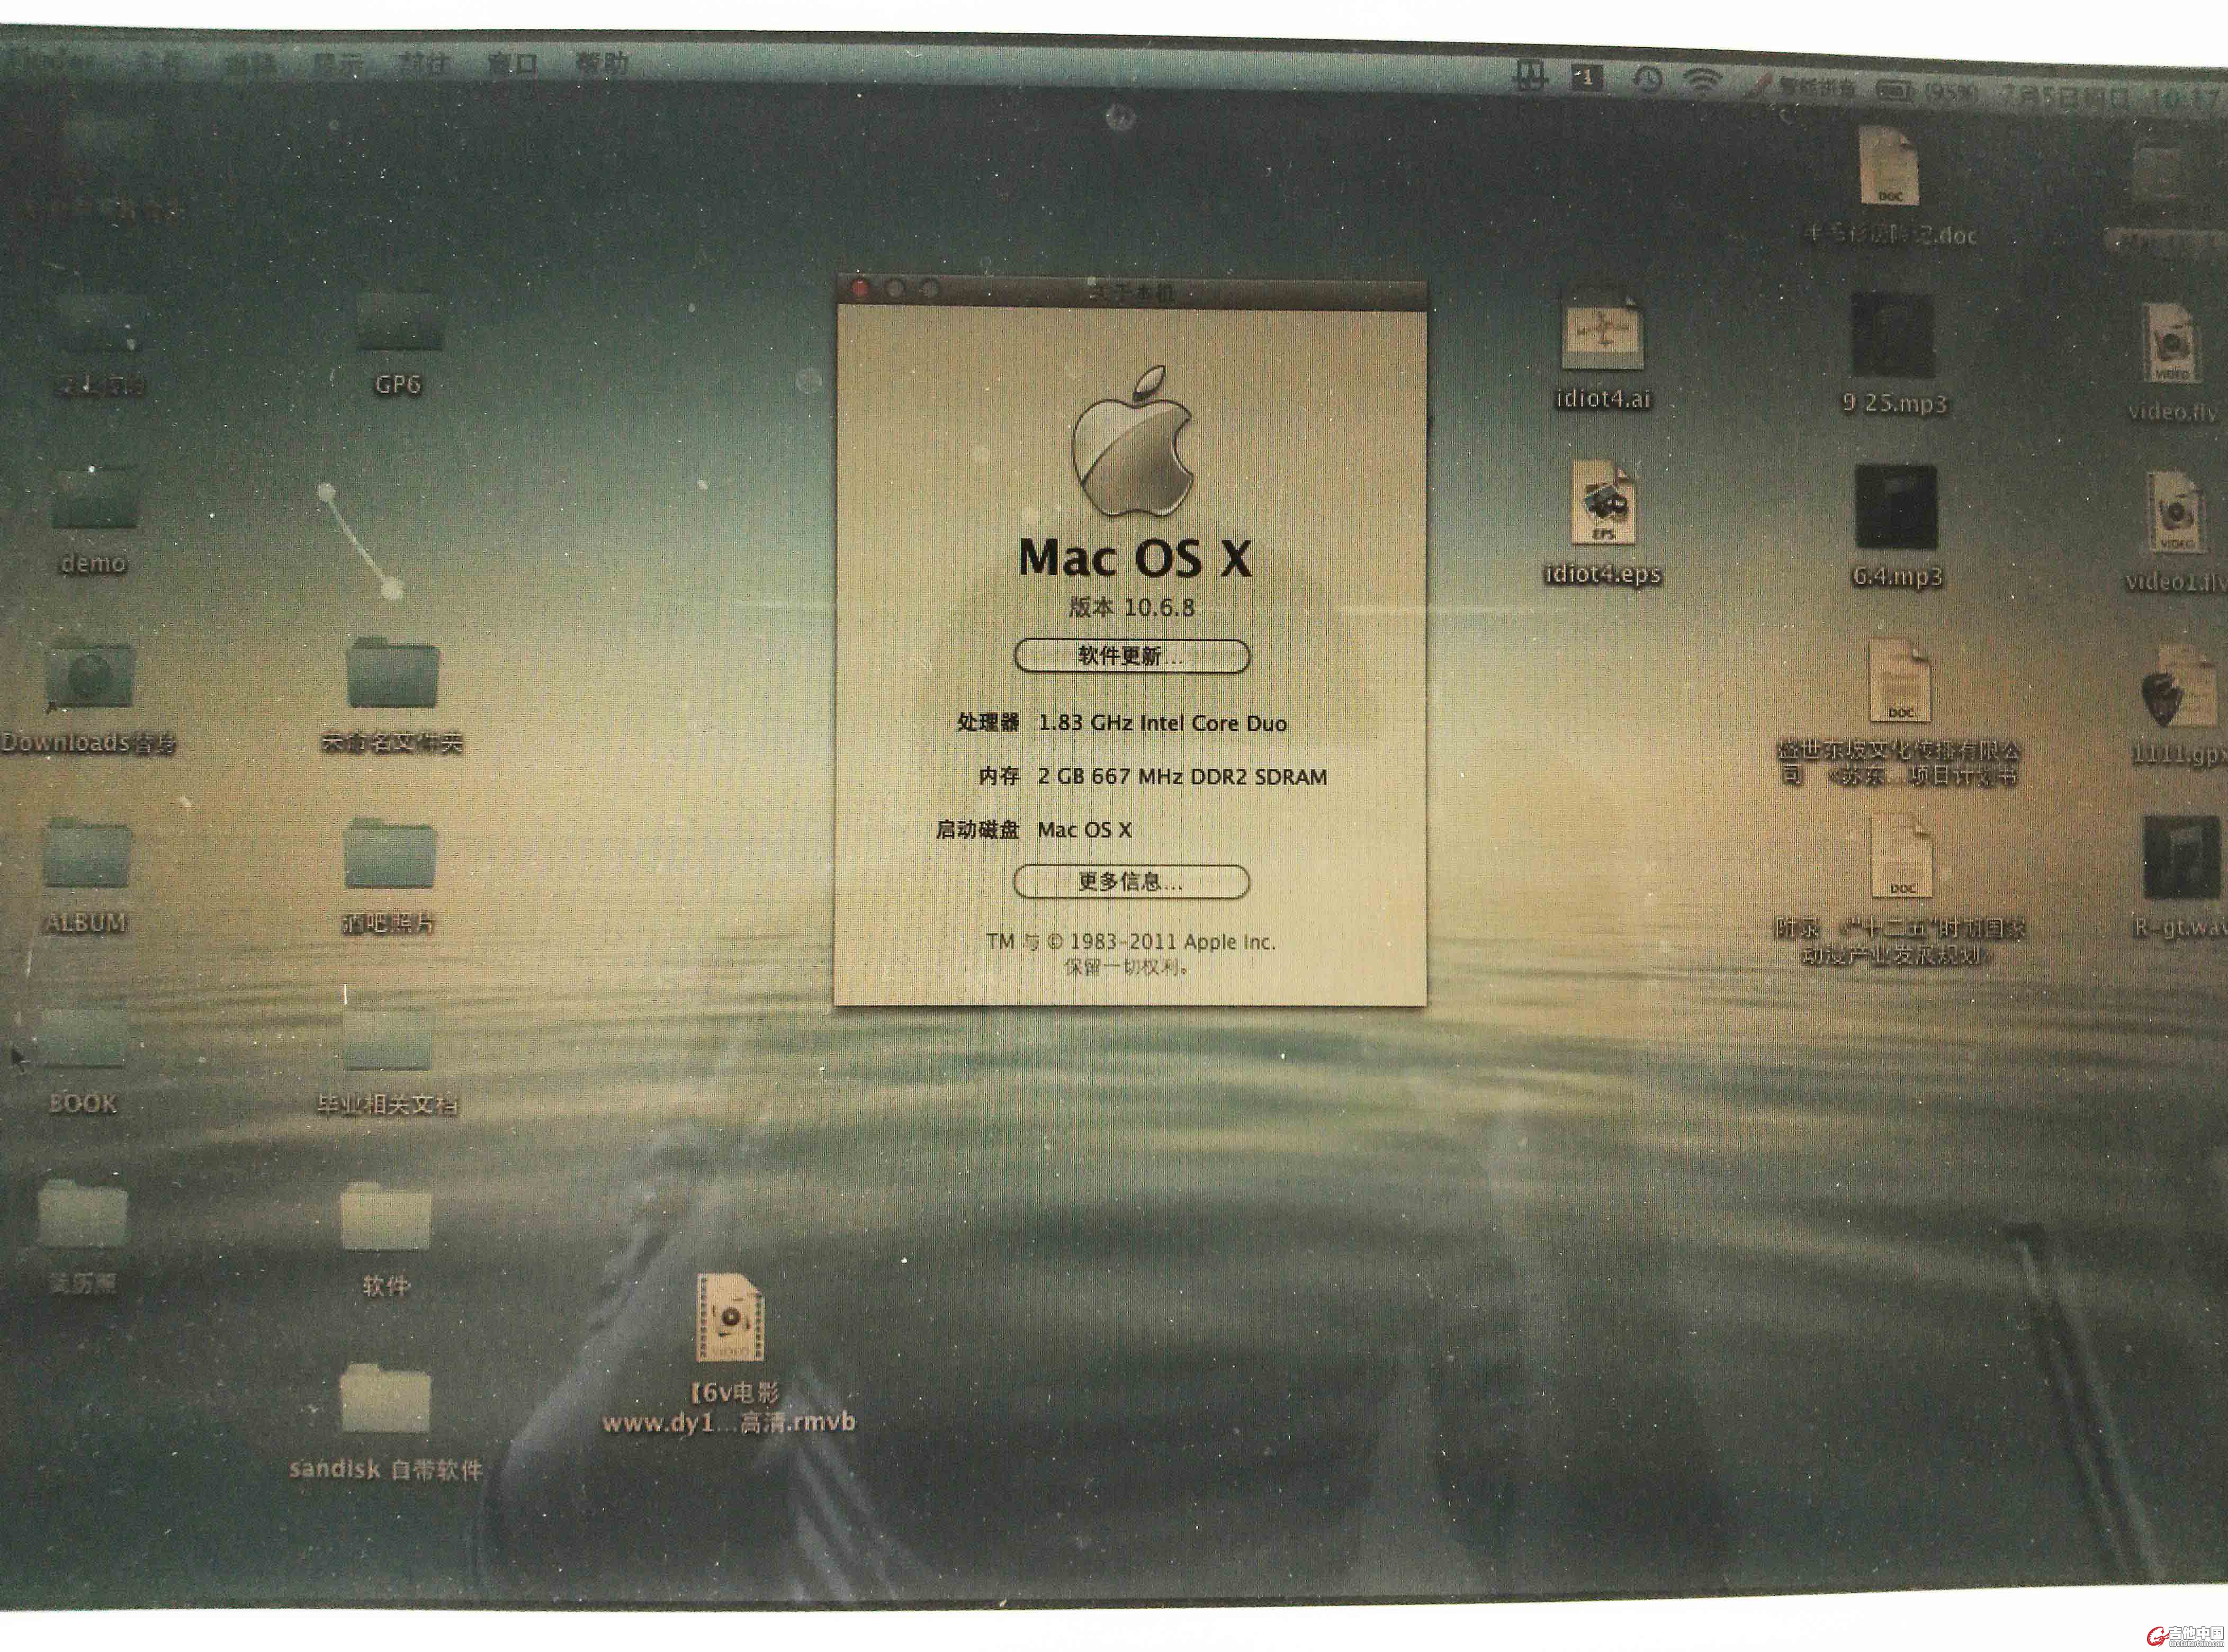This screenshot has width=2228, height=1652.
Task: Click the Wi-Fi status icon in menu bar
Action: [1702, 81]
